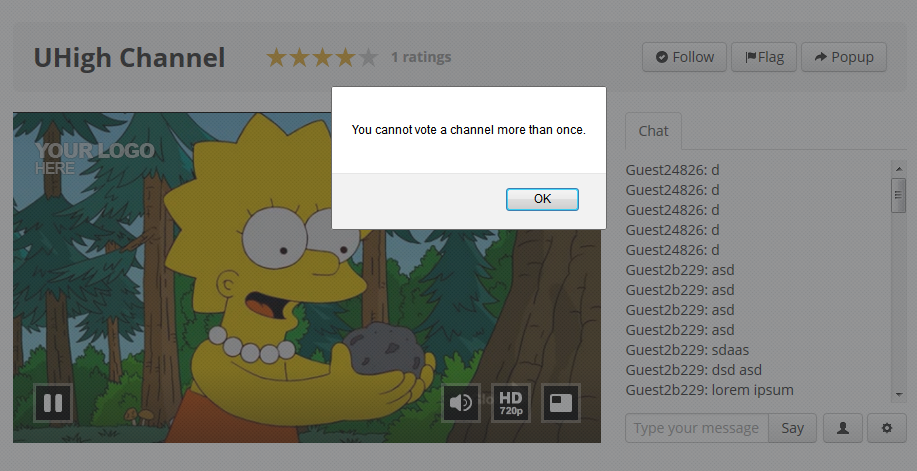
Task: Toggle the video display mode icon
Action: 561,403
